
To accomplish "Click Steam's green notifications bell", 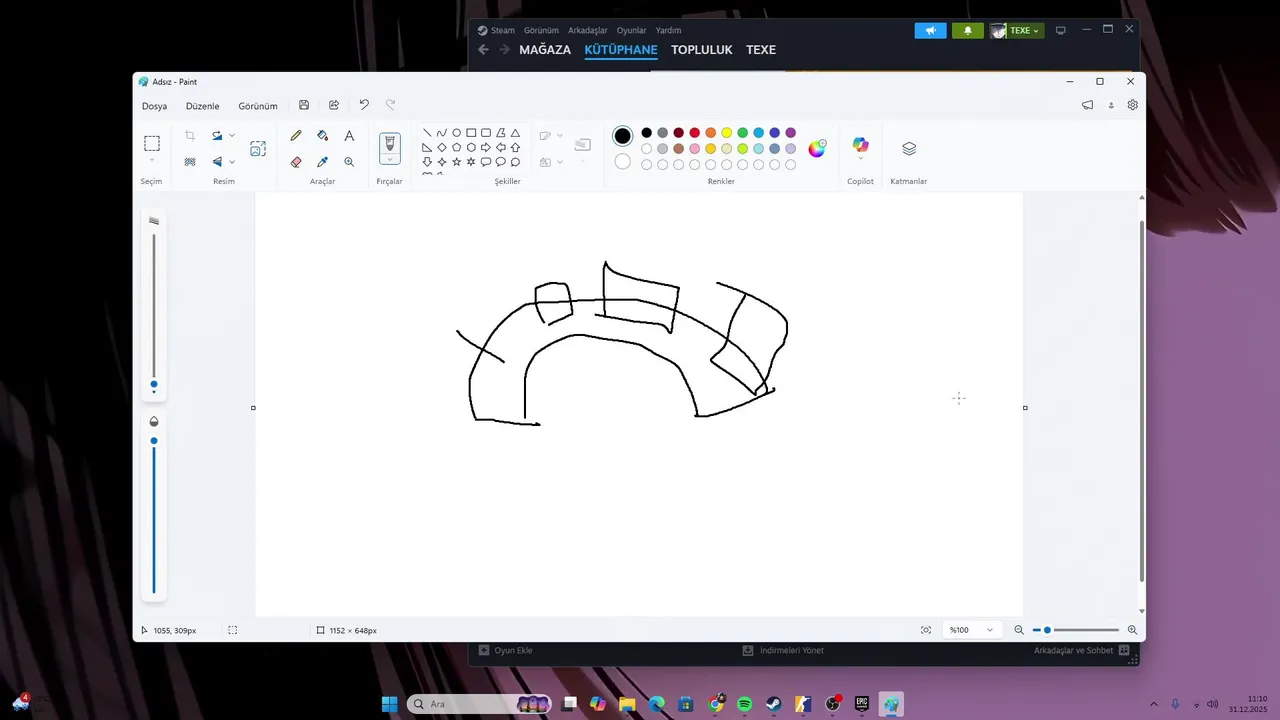I will pos(968,31).
